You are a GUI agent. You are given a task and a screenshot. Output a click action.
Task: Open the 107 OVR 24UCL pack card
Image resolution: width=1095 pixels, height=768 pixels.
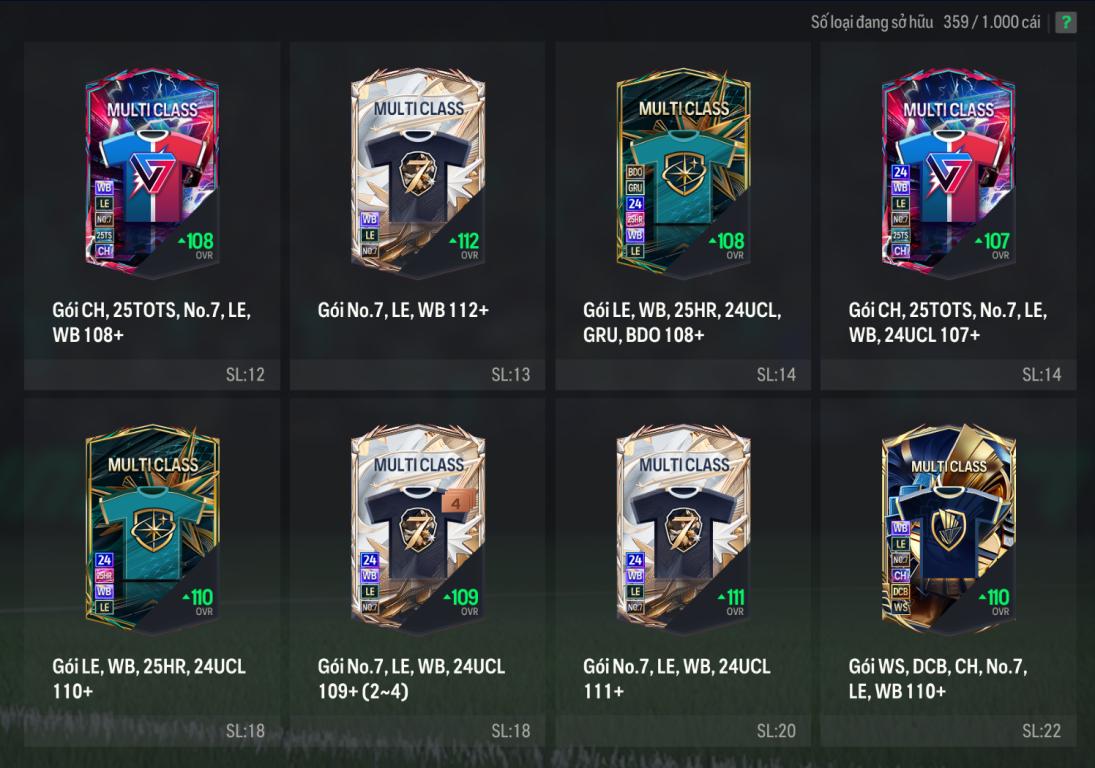(948, 172)
